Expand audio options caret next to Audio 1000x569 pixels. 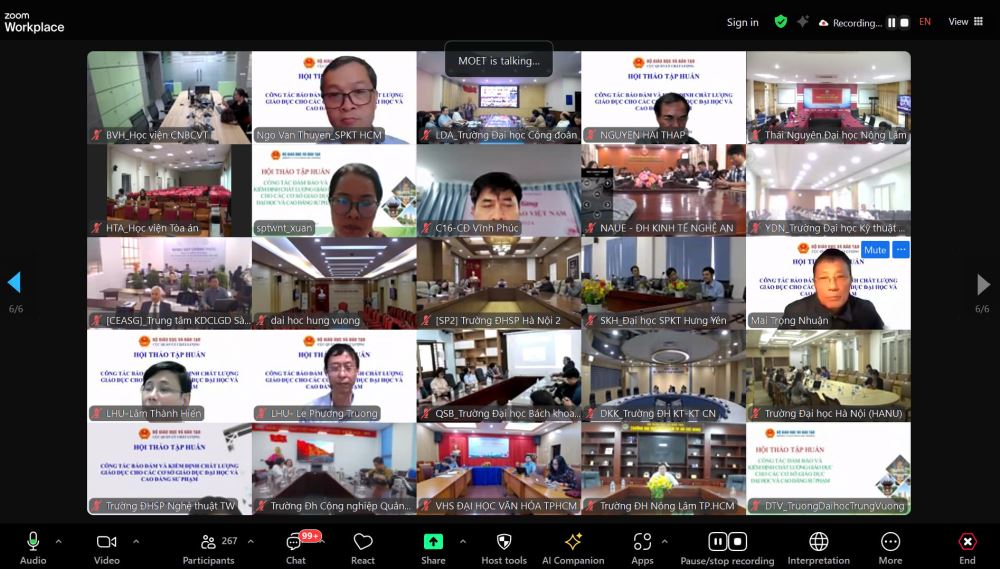(58, 541)
